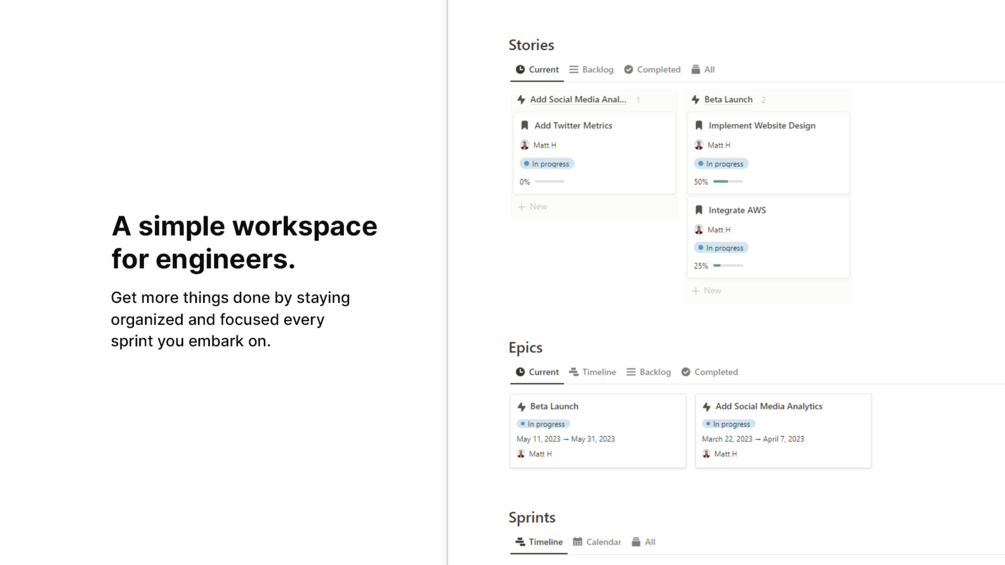Click In progress tag on Implement Website Design
Screen dimensions: 1005x565
pos(721,164)
